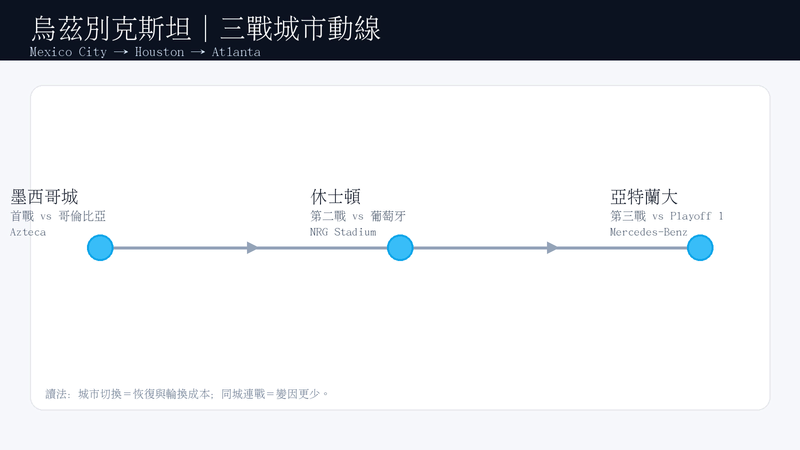
Task: Select the 亞特蘭大 city label
Action: [x=644, y=197]
